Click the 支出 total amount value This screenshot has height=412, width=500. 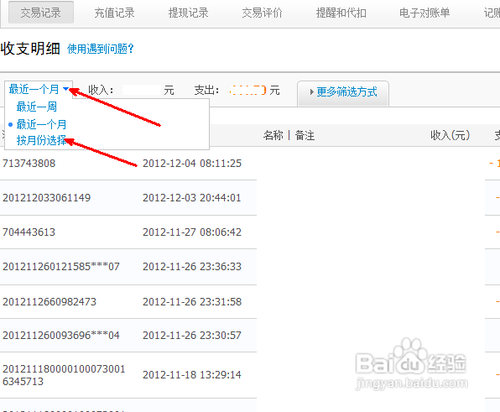point(248,90)
